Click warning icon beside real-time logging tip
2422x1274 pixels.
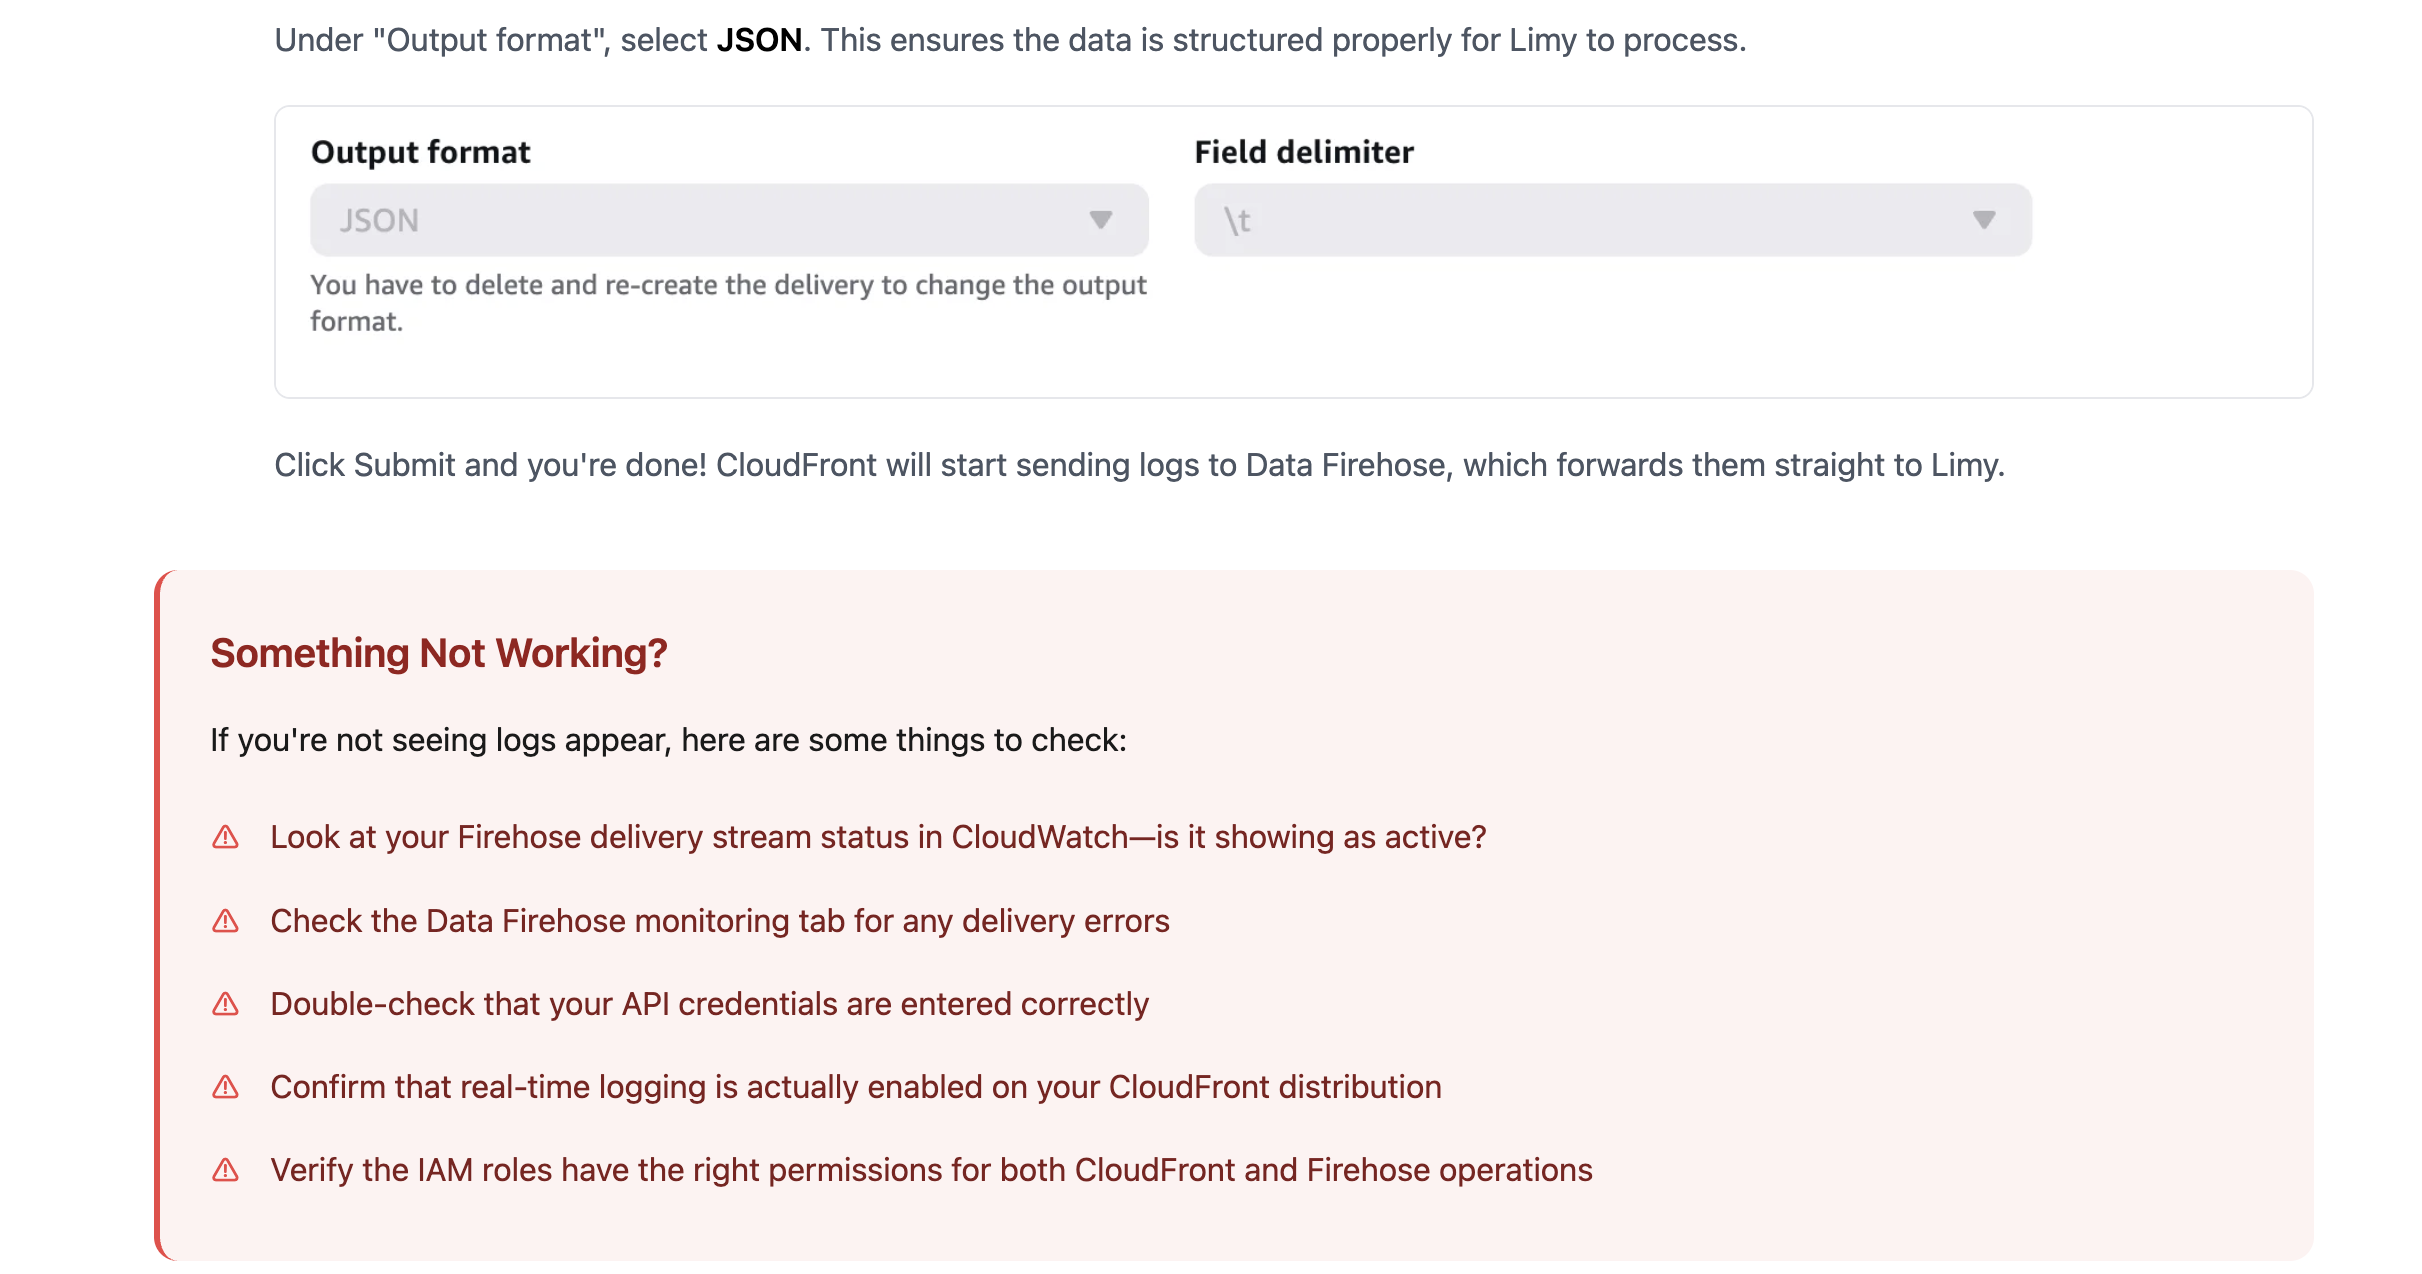[226, 1087]
